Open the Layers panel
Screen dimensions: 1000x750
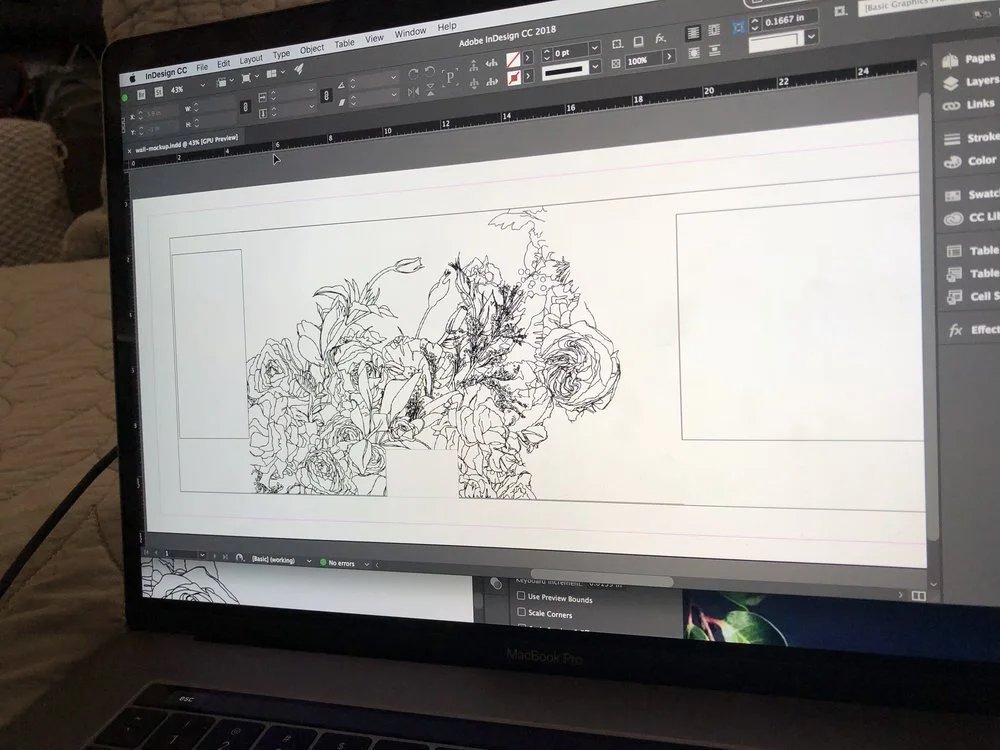click(x=970, y=82)
